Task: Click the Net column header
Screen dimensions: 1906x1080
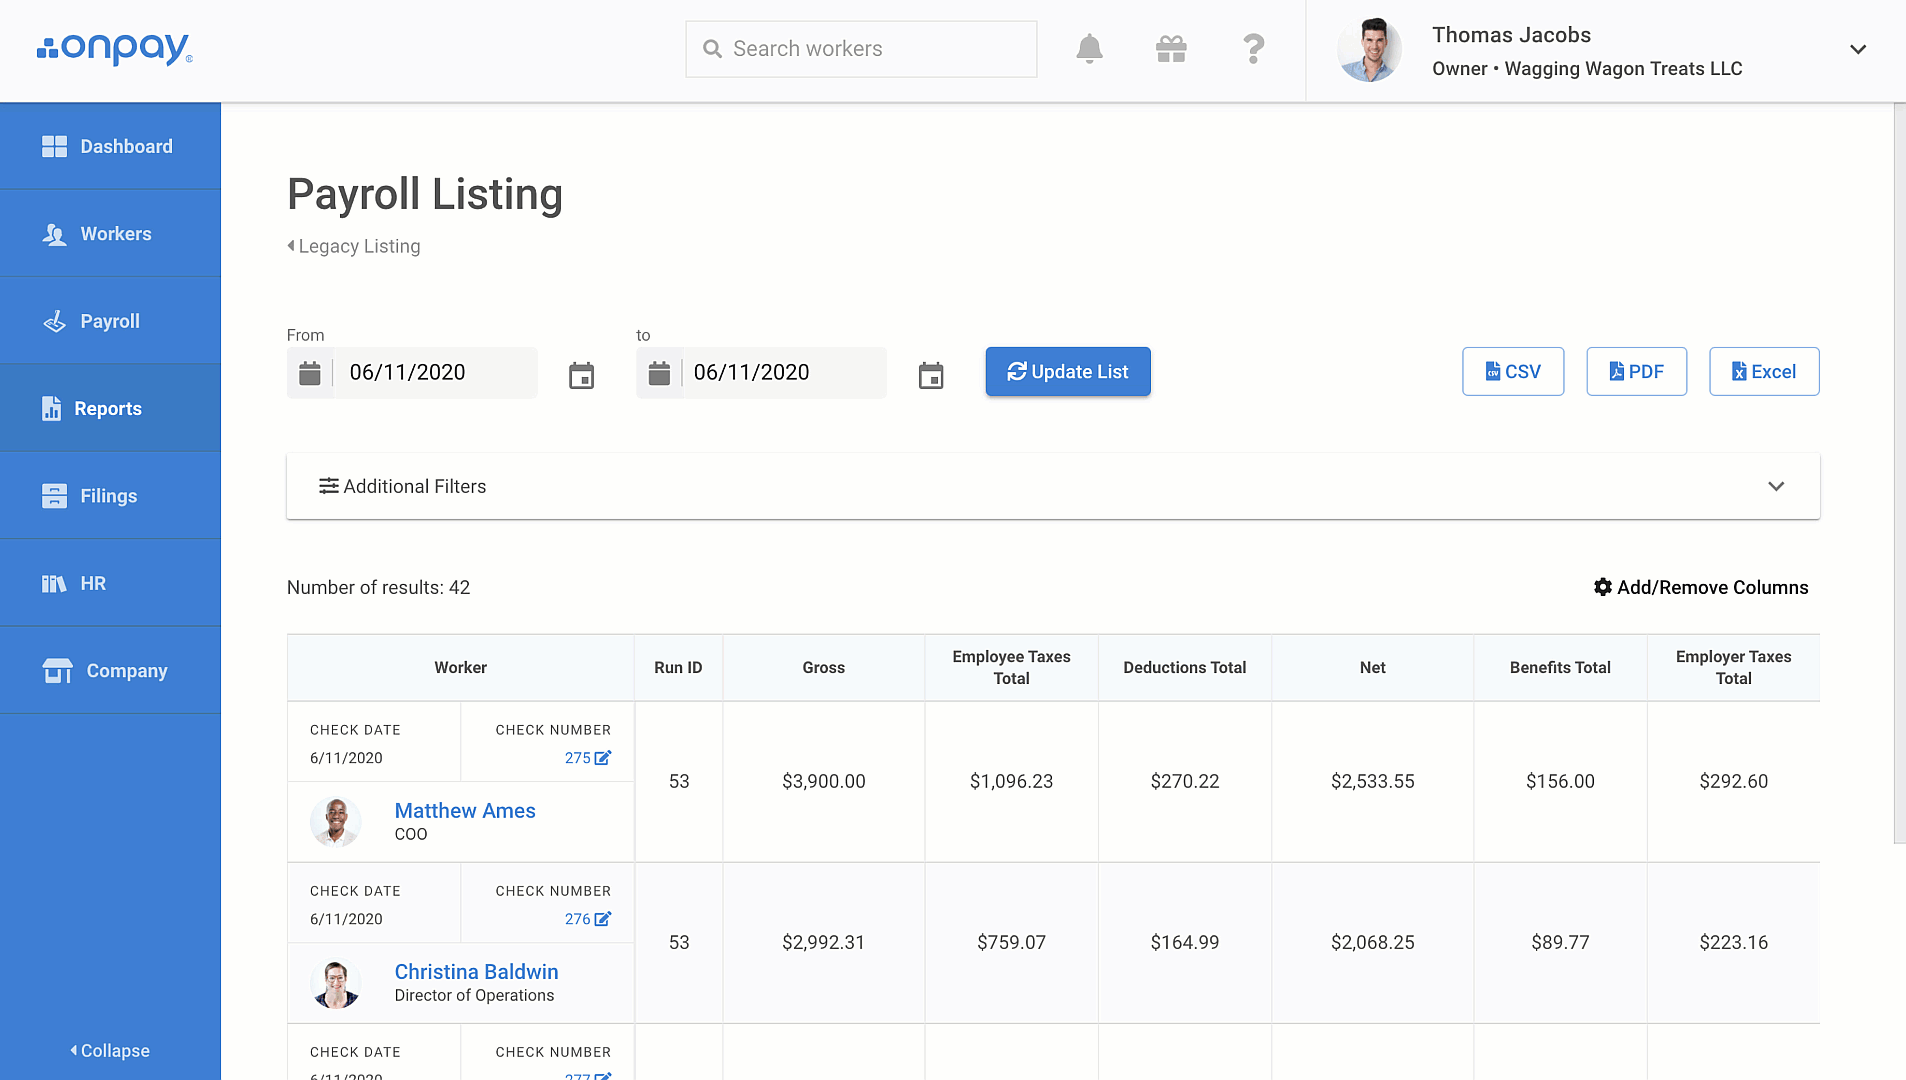Action: [1372, 668]
